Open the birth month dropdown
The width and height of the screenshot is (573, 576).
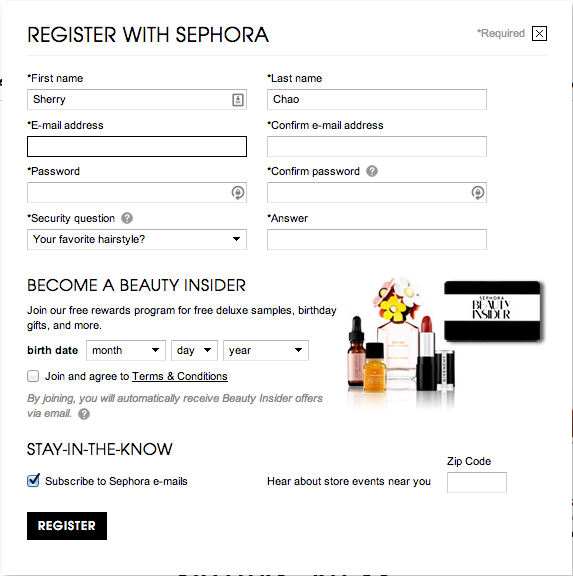pos(126,350)
